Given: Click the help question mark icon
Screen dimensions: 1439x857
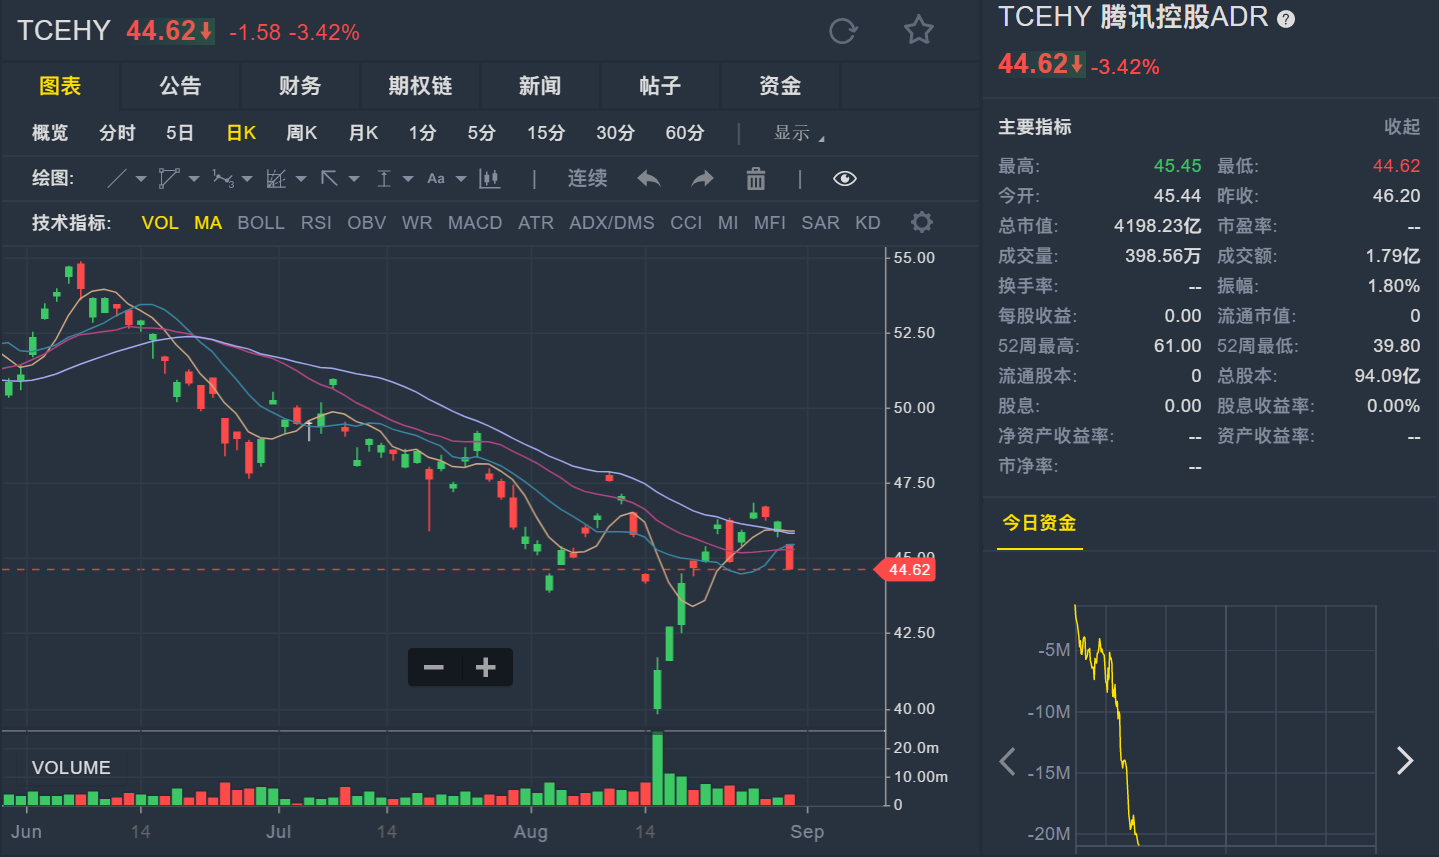Looking at the screenshot, I should pyautogui.click(x=1287, y=19).
